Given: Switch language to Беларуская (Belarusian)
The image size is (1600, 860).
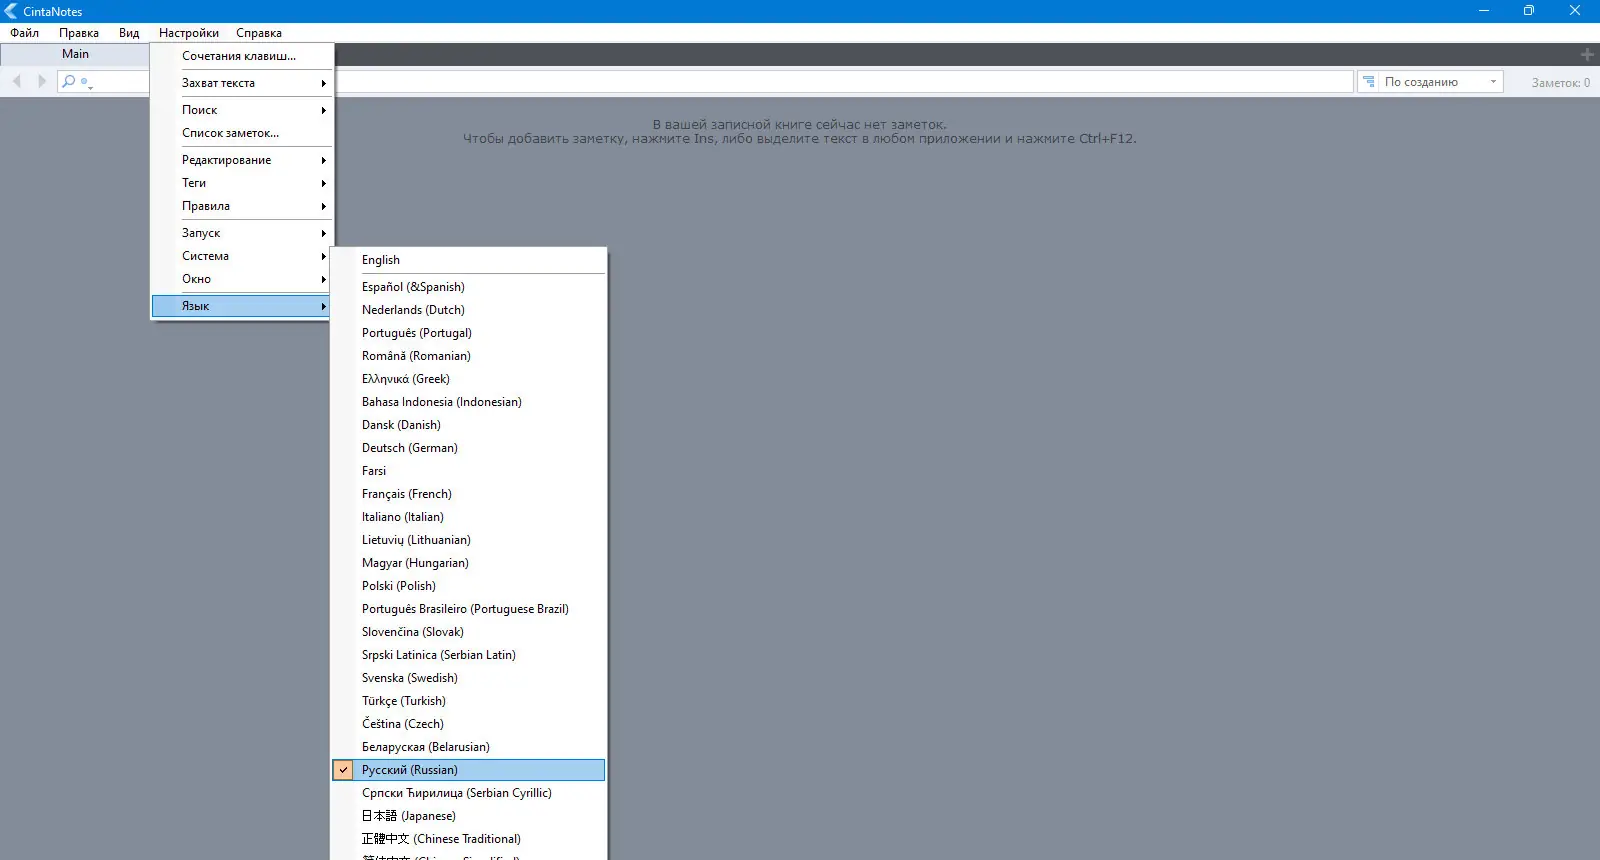Looking at the screenshot, I should (x=468, y=747).
